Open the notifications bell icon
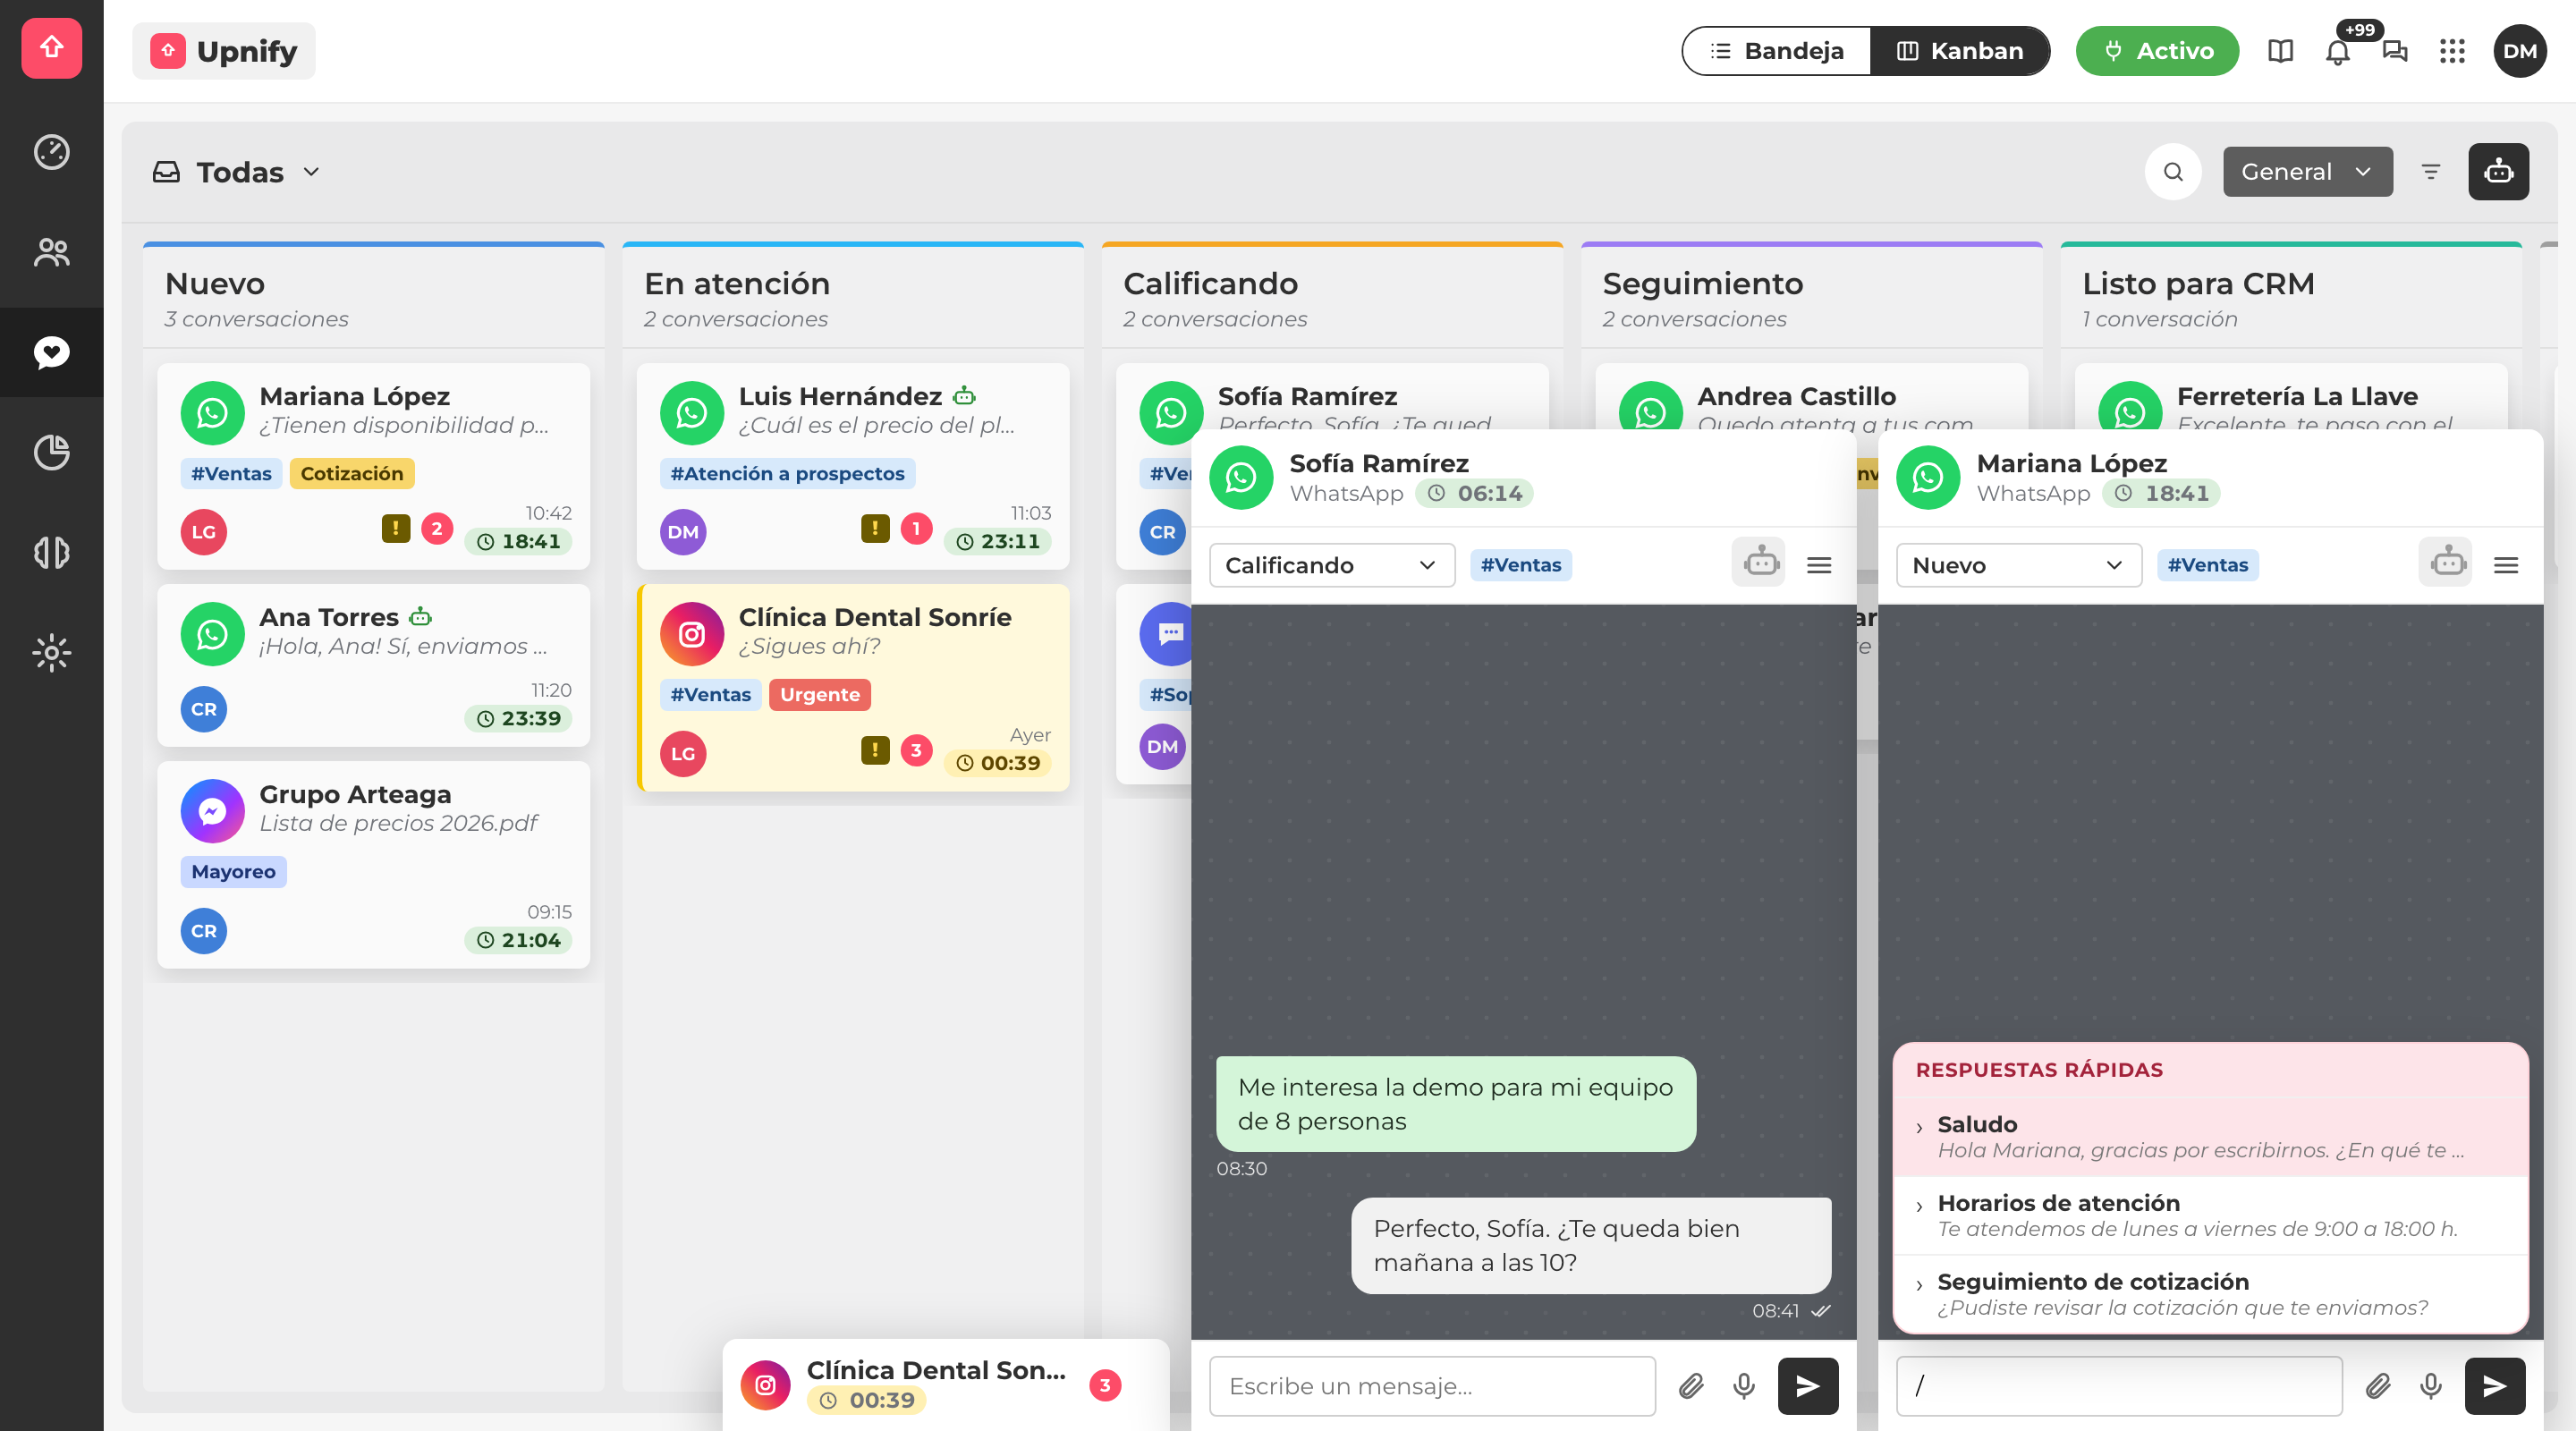 [x=2337, y=51]
